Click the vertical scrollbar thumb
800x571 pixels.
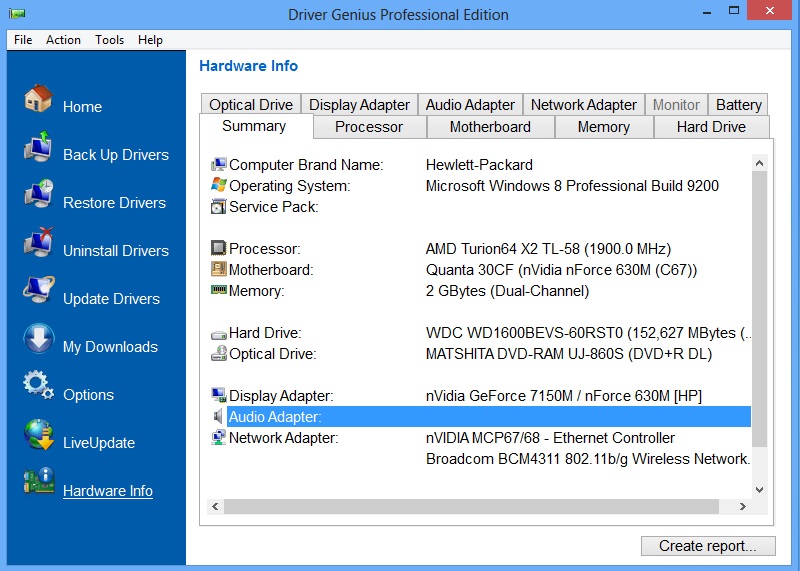[x=759, y=309]
